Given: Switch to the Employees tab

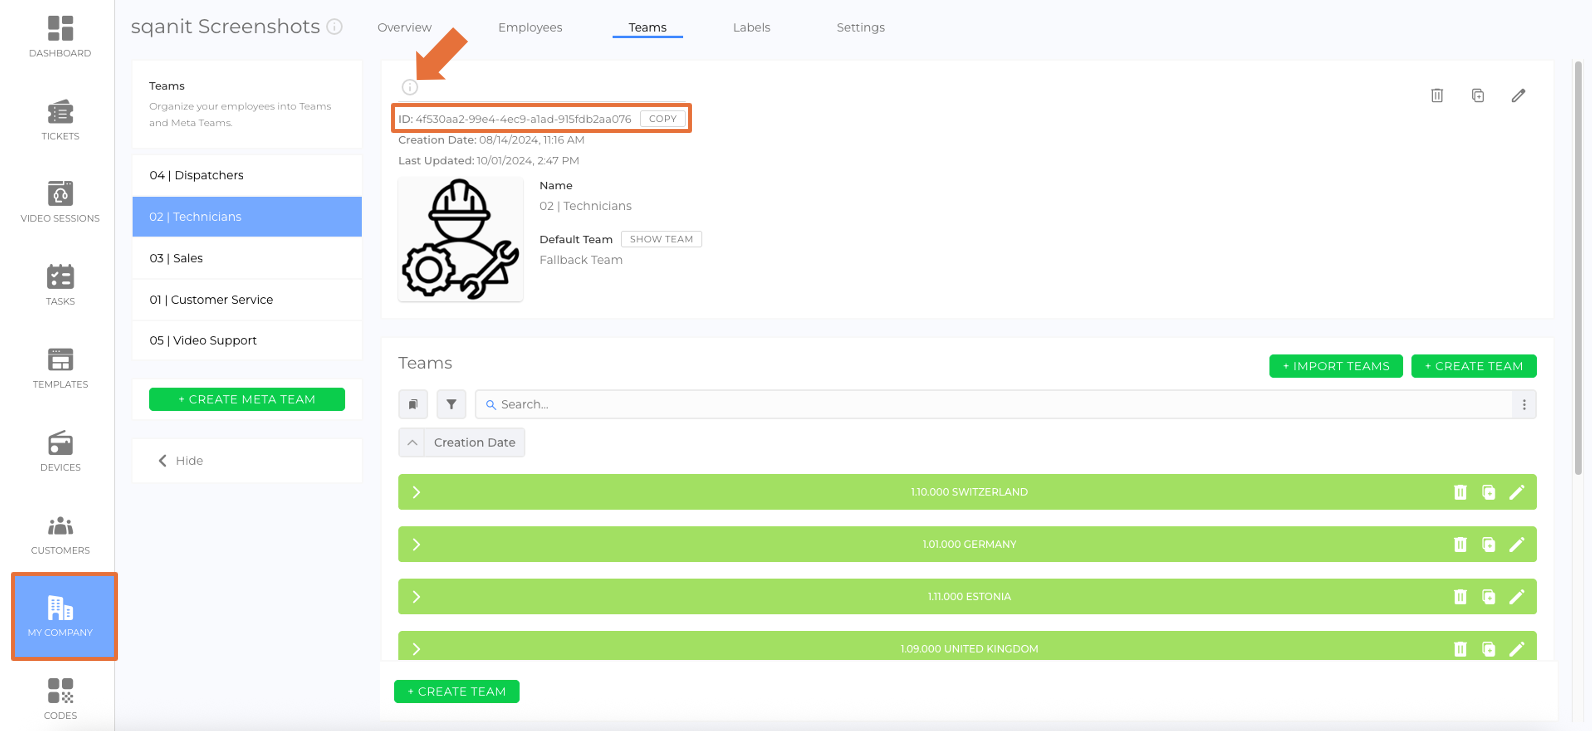Looking at the screenshot, I should [530, 28].
